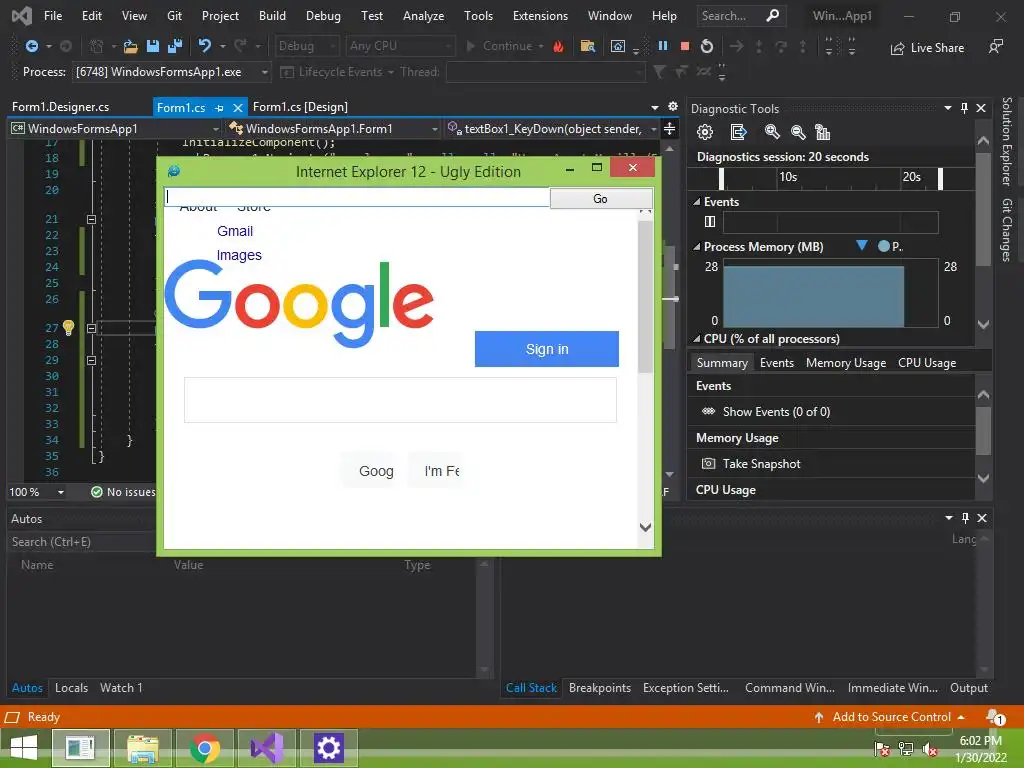The height and width of the screenshot is (768, 1024).
Task: Switch to CPU Usage tab in Diagnostic Tools
Action: (x=927, y=363)
